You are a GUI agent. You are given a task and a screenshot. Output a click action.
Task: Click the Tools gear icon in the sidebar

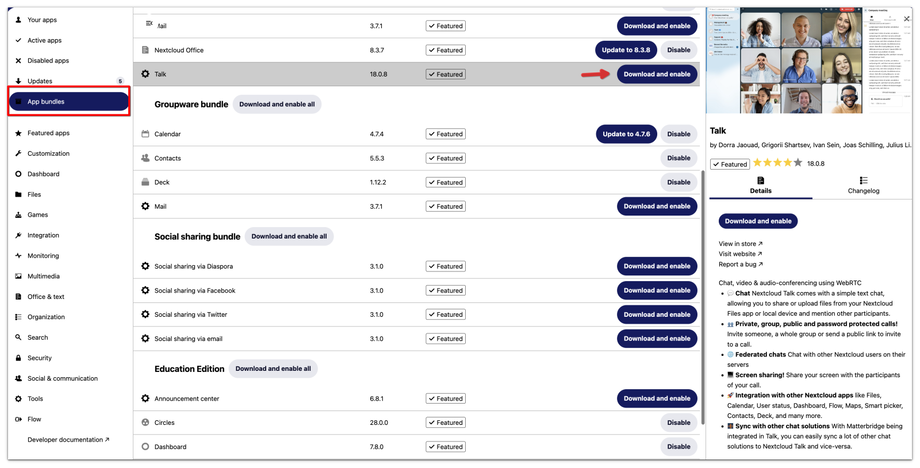[18, 399]
